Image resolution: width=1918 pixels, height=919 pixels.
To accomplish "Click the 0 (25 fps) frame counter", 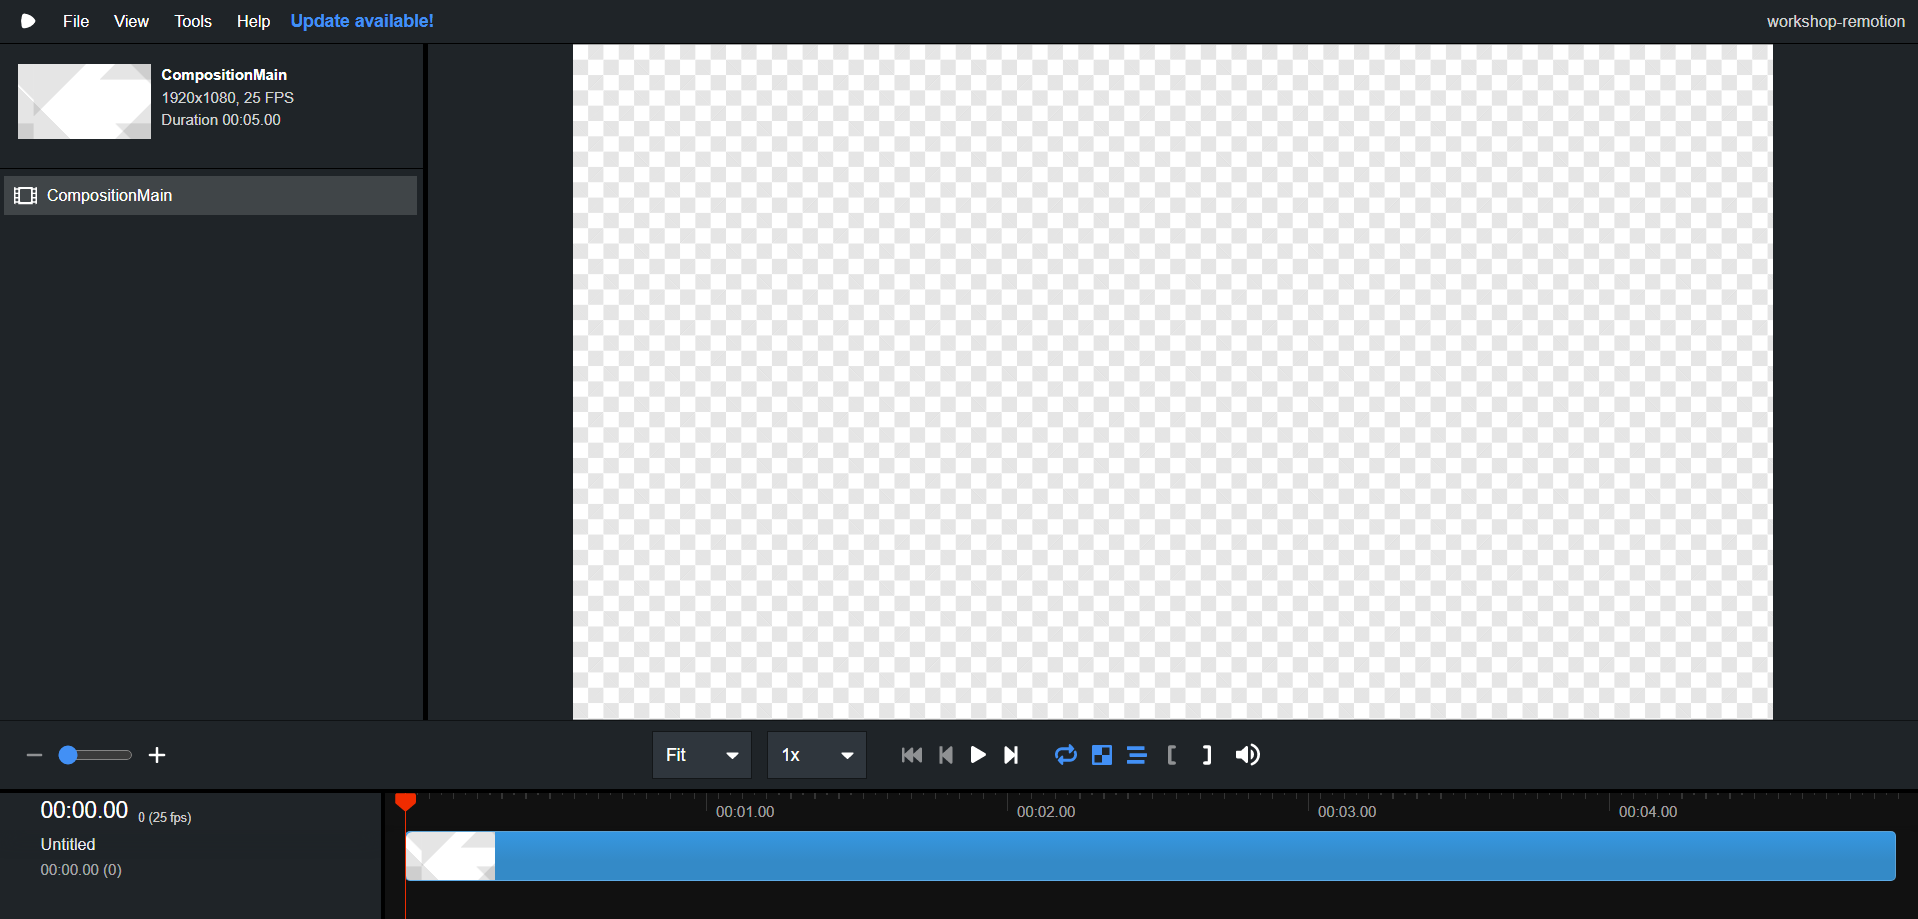I will tap(165, 818).
